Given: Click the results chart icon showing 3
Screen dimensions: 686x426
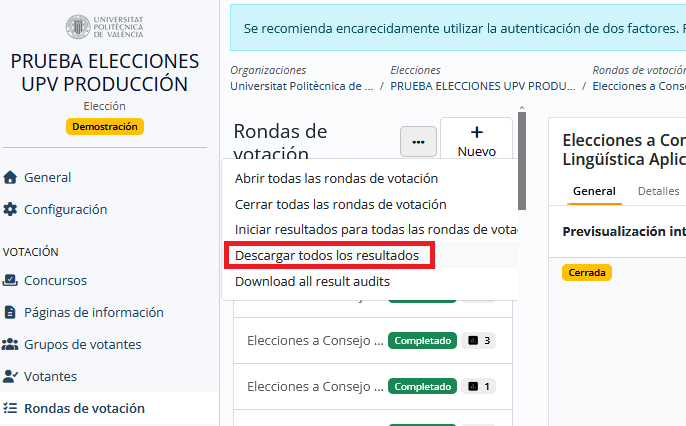Looking at the screenshot, I should [x=473, y=340].
